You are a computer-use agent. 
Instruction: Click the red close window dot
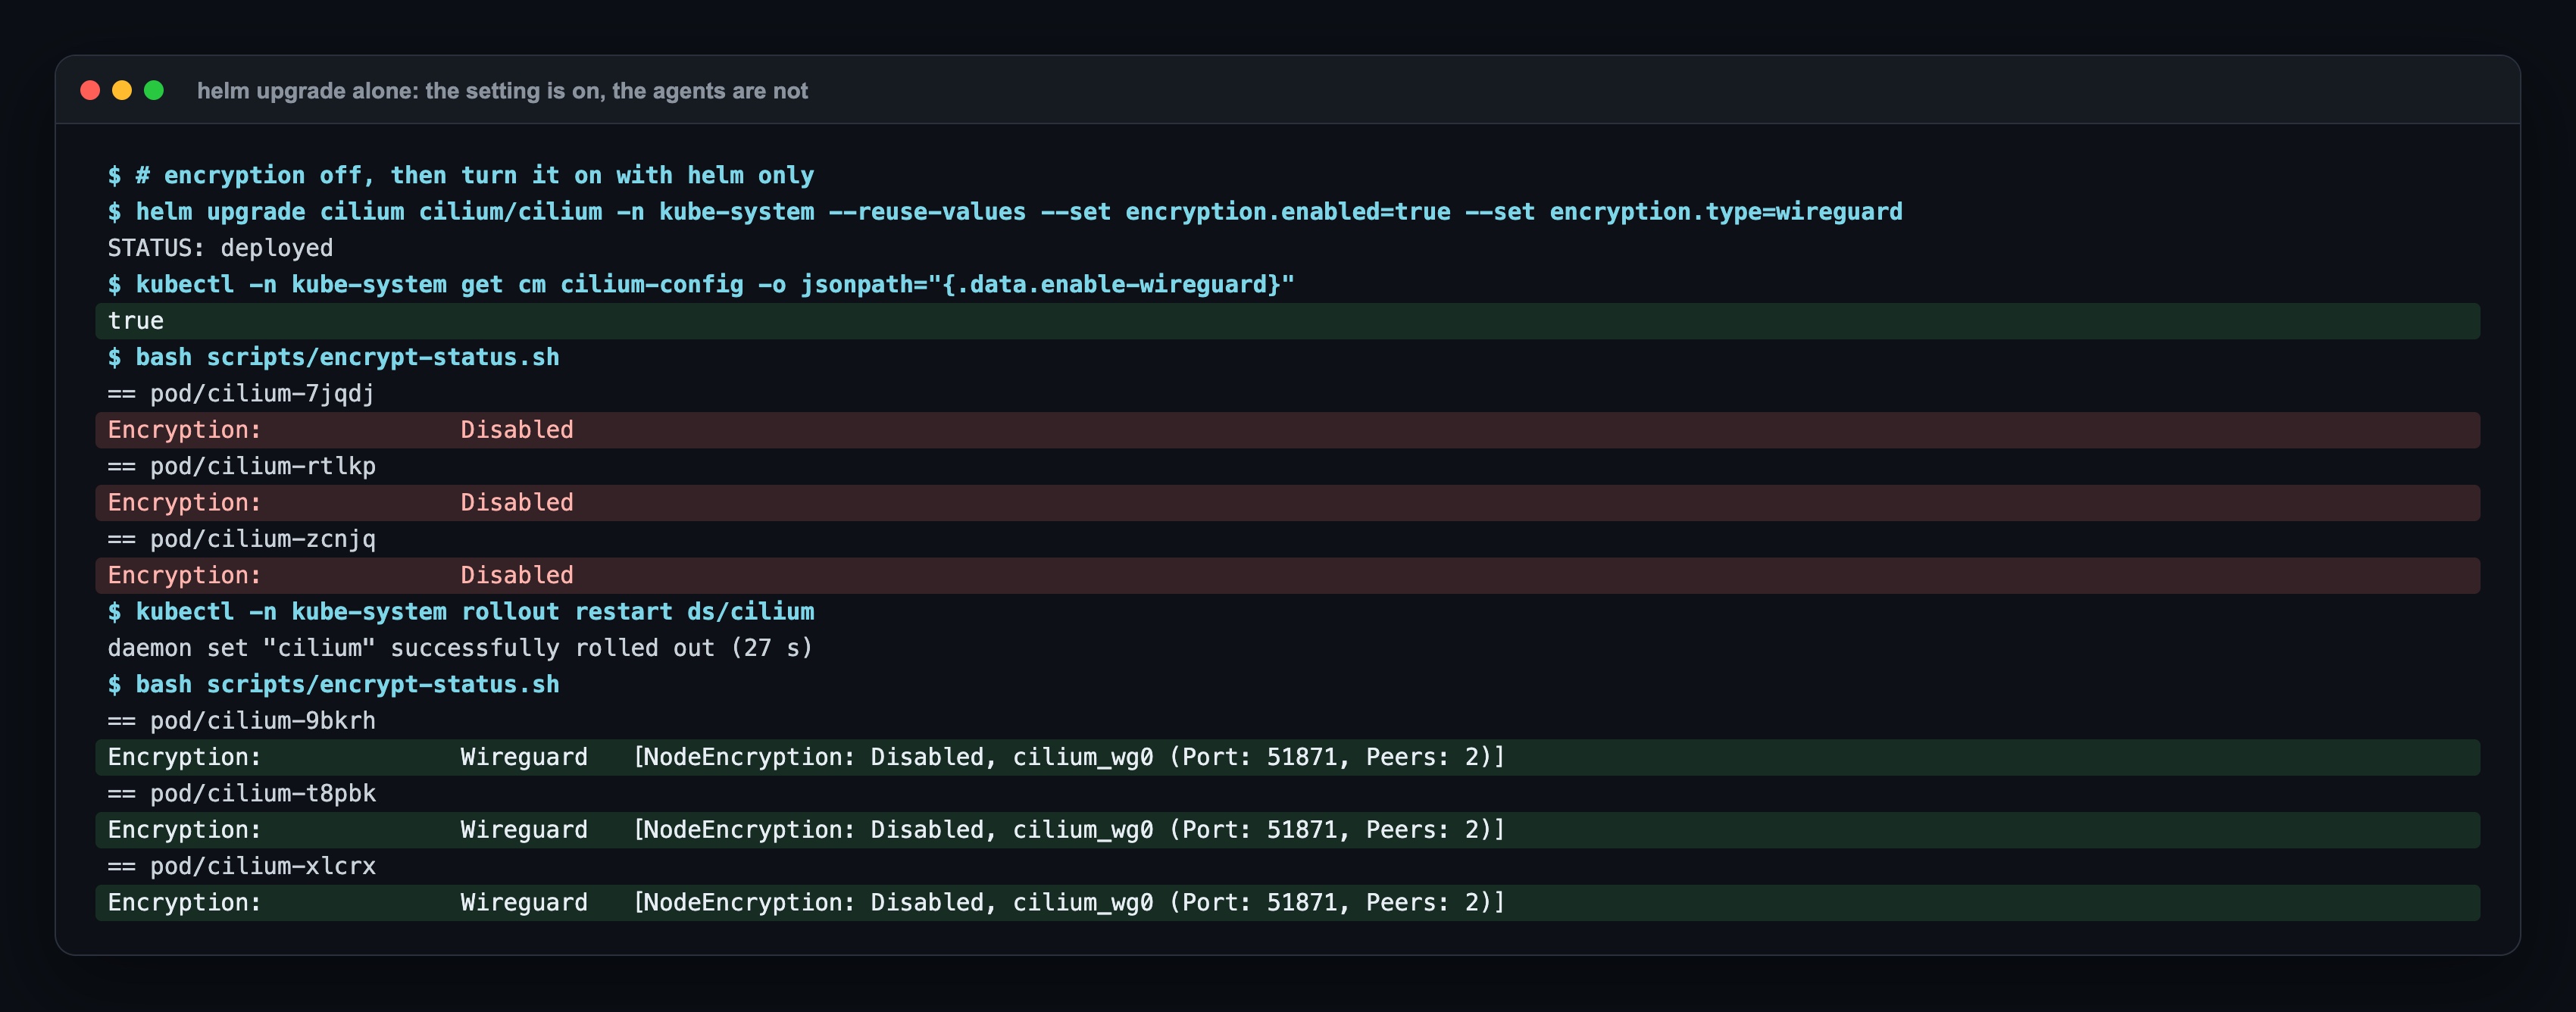tap(90, 91)
